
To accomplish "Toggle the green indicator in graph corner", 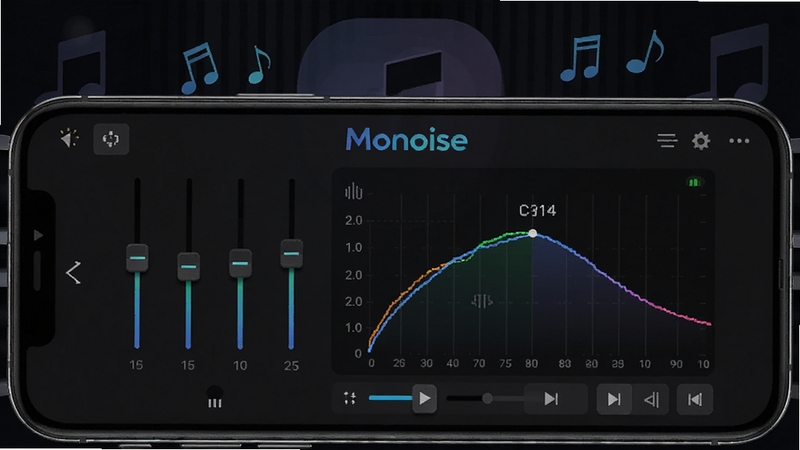I will (694, 182).
